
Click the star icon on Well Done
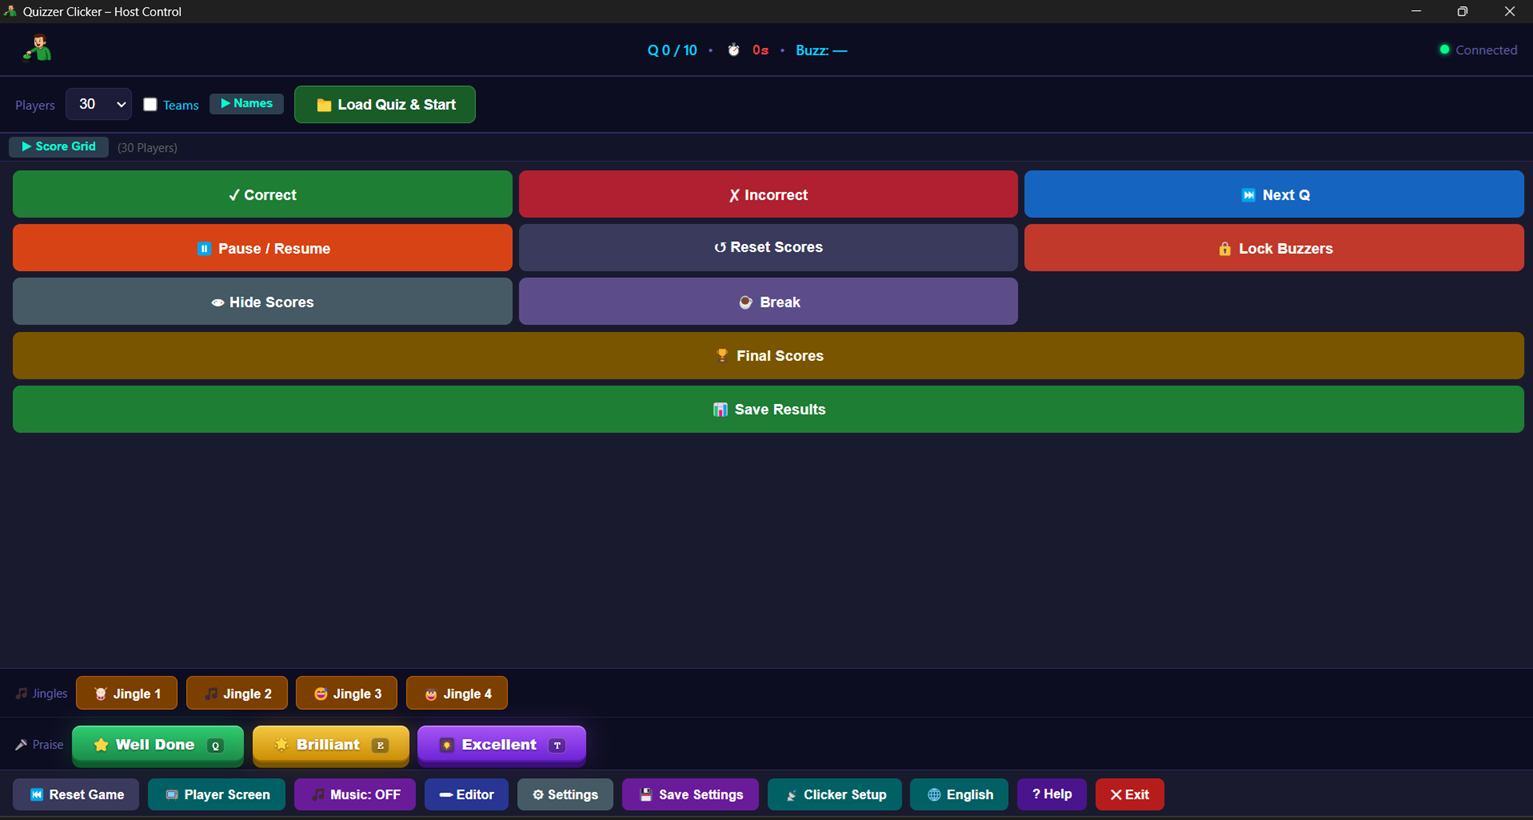pos(100,745)
